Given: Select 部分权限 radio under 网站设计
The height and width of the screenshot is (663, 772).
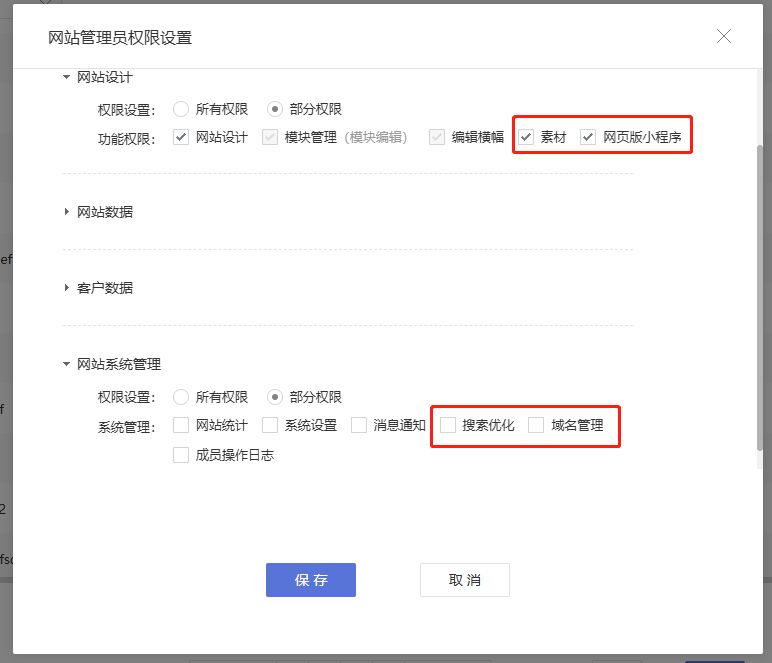Looking at the screenshot, I should pyautogui.click(x=275, y=109).
